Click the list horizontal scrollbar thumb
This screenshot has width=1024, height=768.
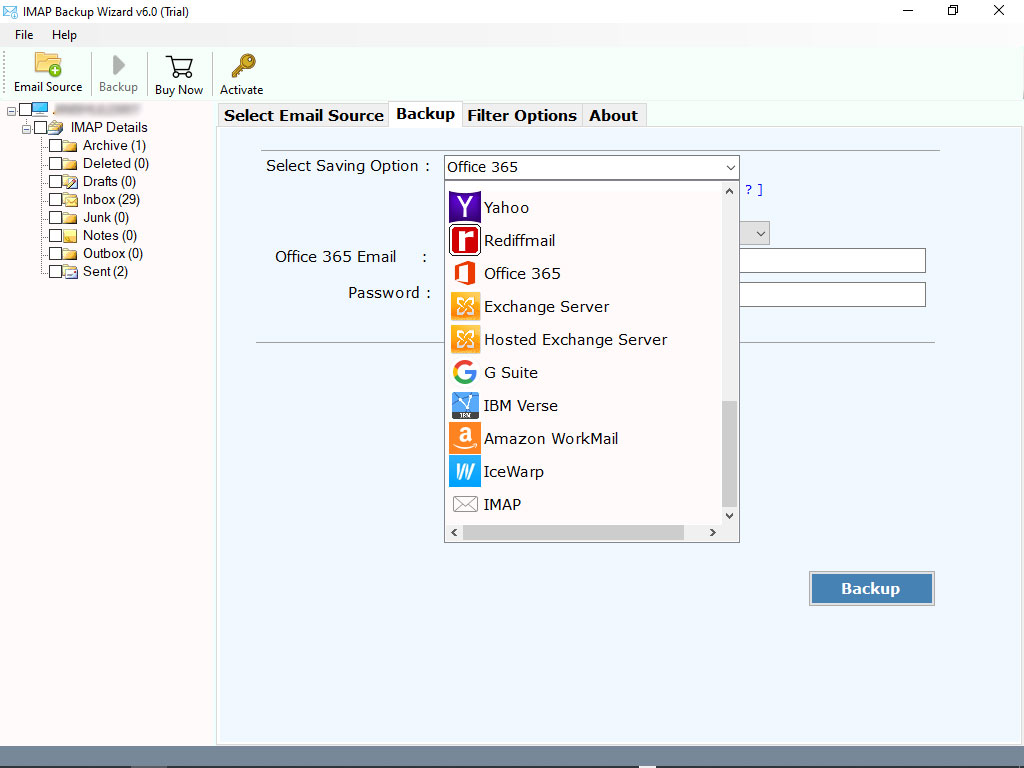[573, 533]
